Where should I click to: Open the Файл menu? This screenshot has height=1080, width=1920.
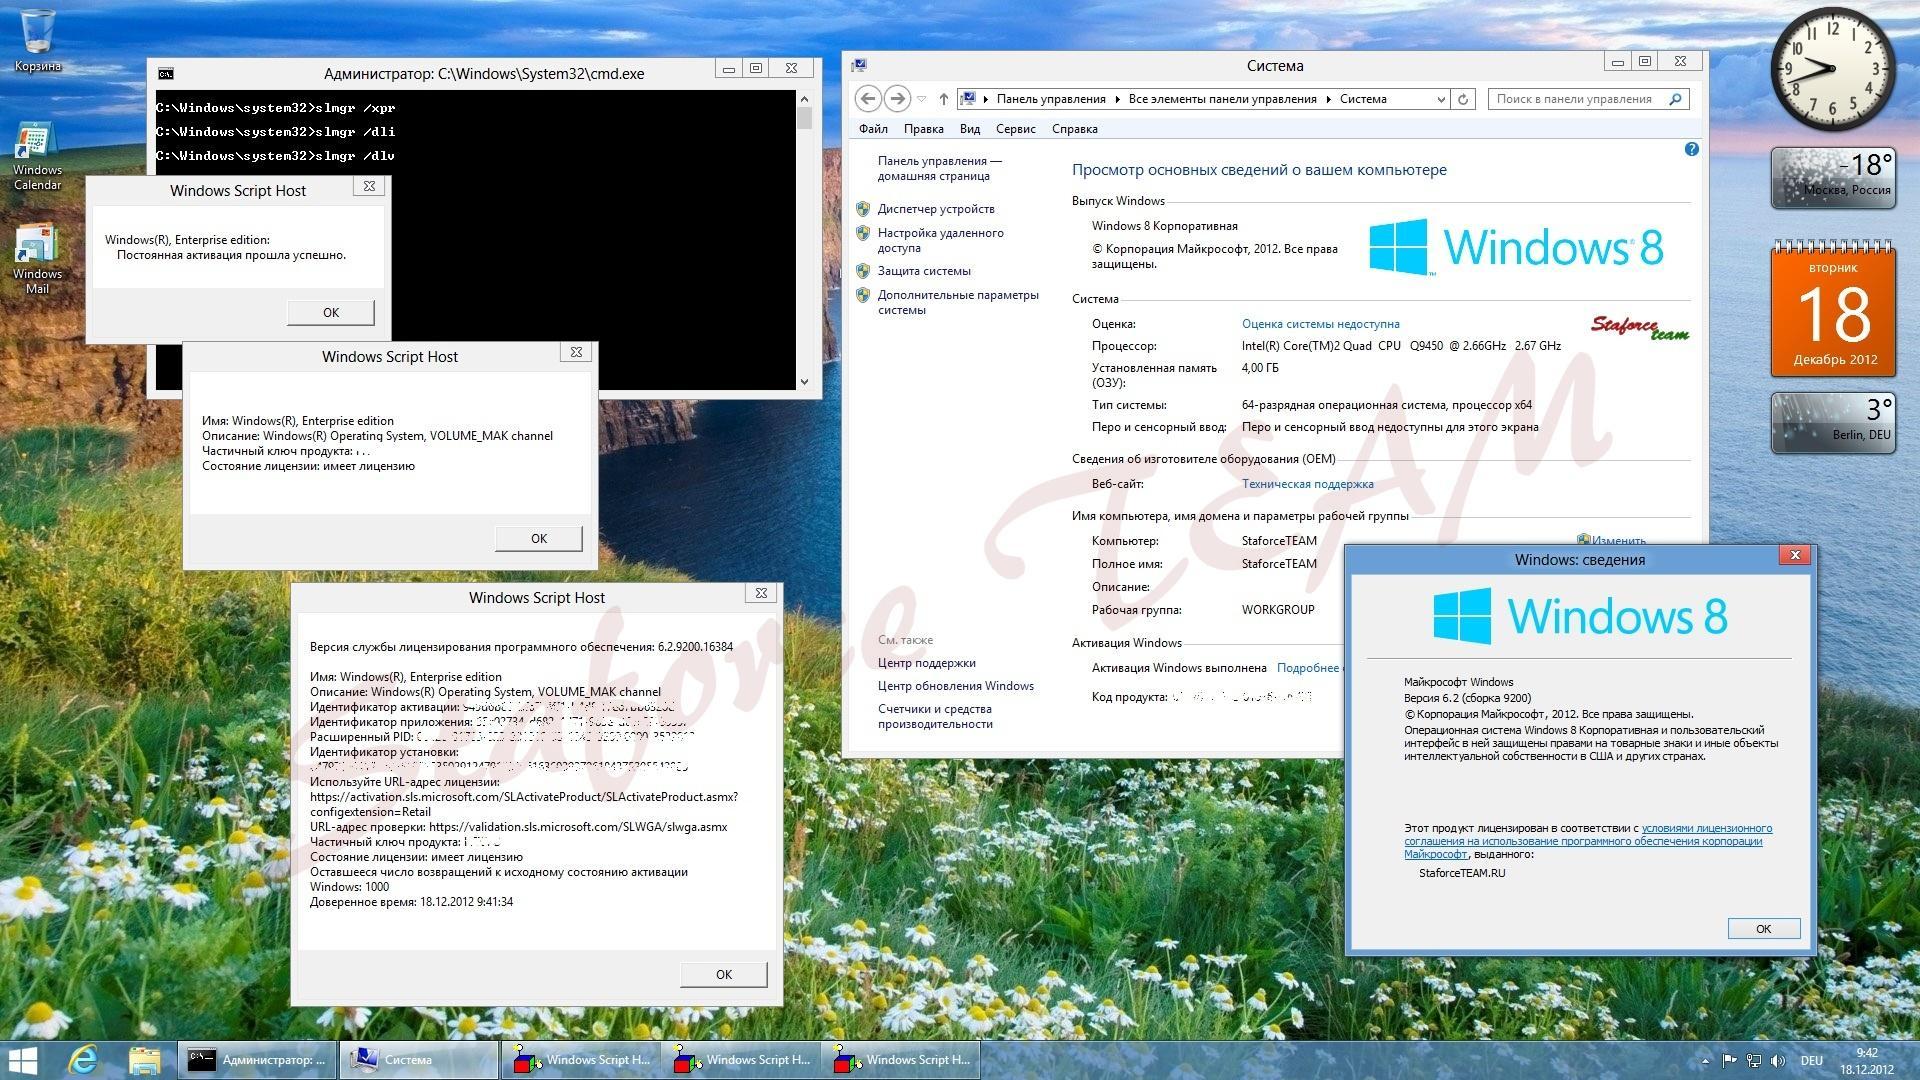point(873,129)
